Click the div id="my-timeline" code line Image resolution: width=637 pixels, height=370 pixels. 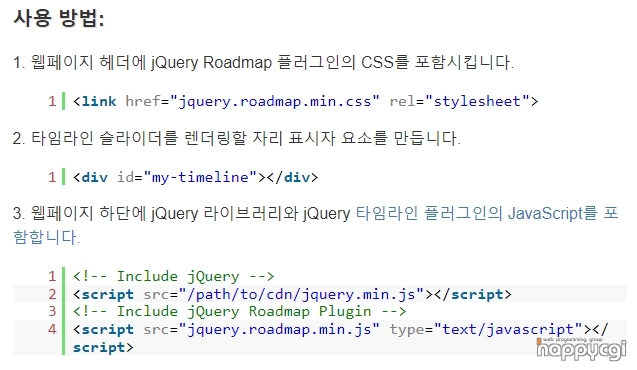click(195, 177)
